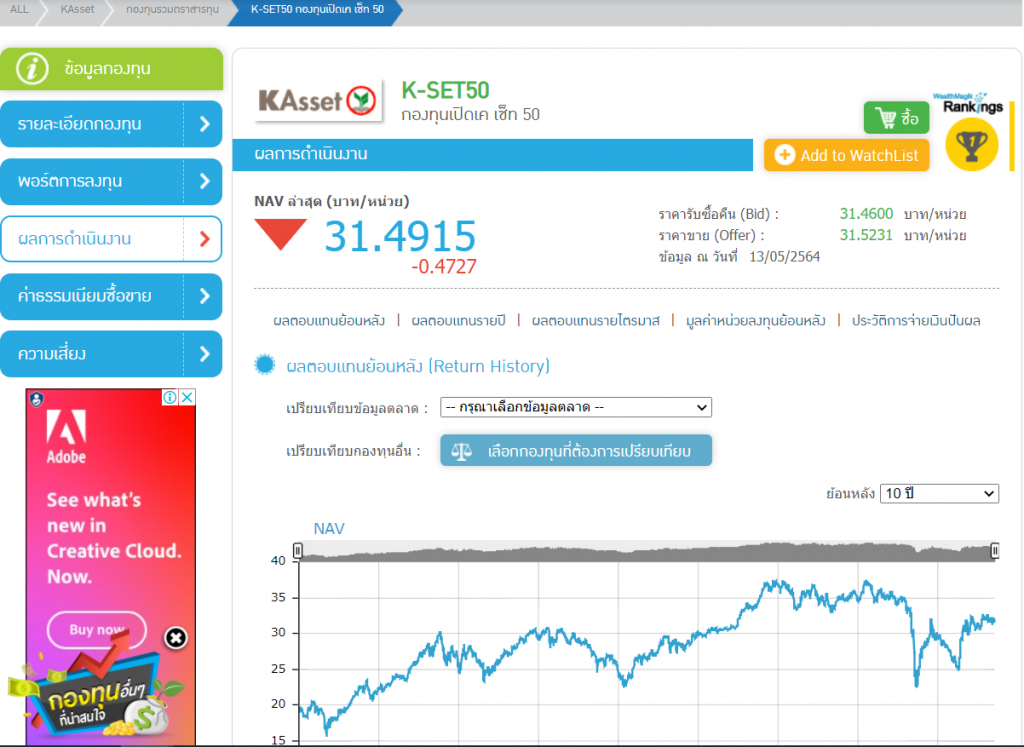Screen dimensions: 1024x747
Task: Open the ย้อนหลัง 10 ปี period dropdown
Action: click(x=939, y=493)
